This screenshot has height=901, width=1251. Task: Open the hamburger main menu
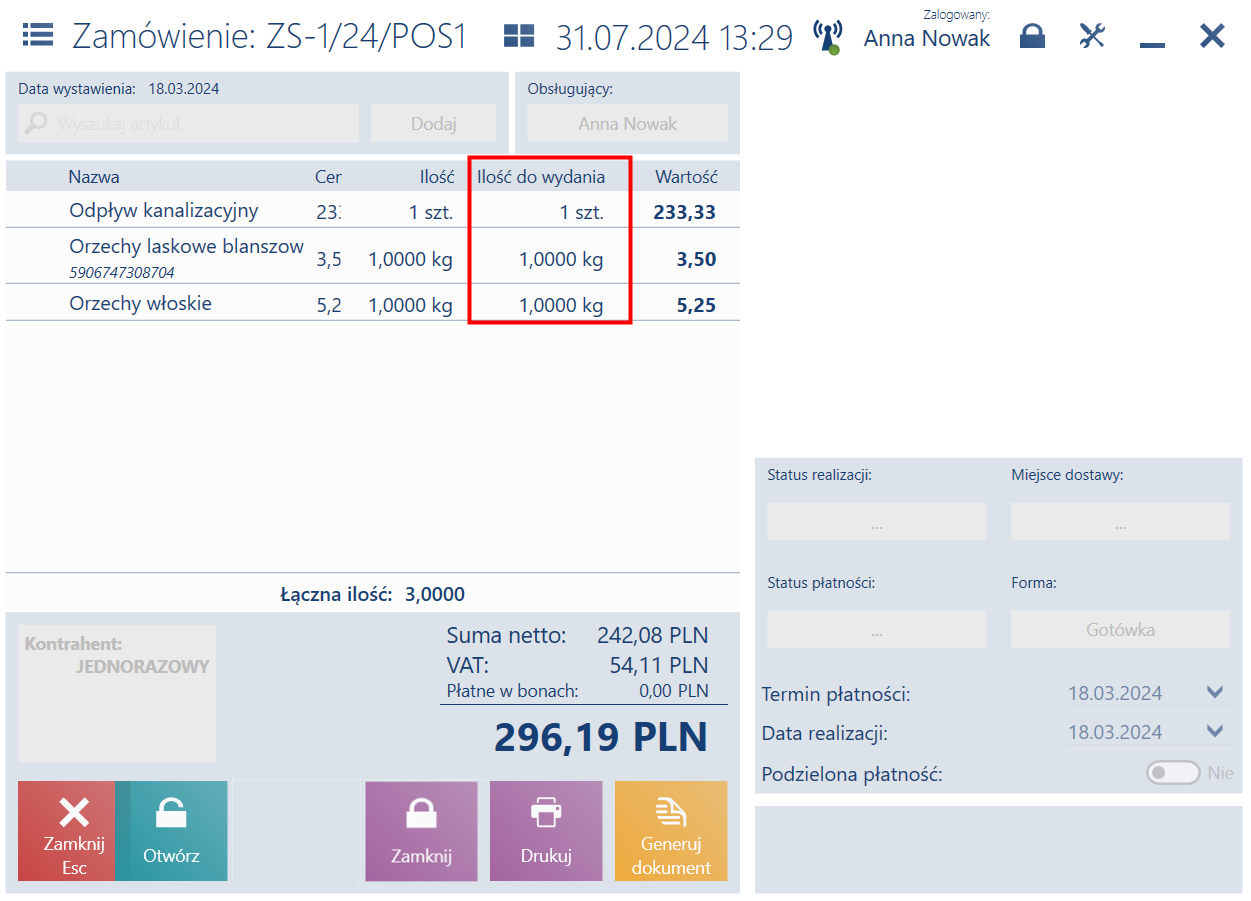38,36
